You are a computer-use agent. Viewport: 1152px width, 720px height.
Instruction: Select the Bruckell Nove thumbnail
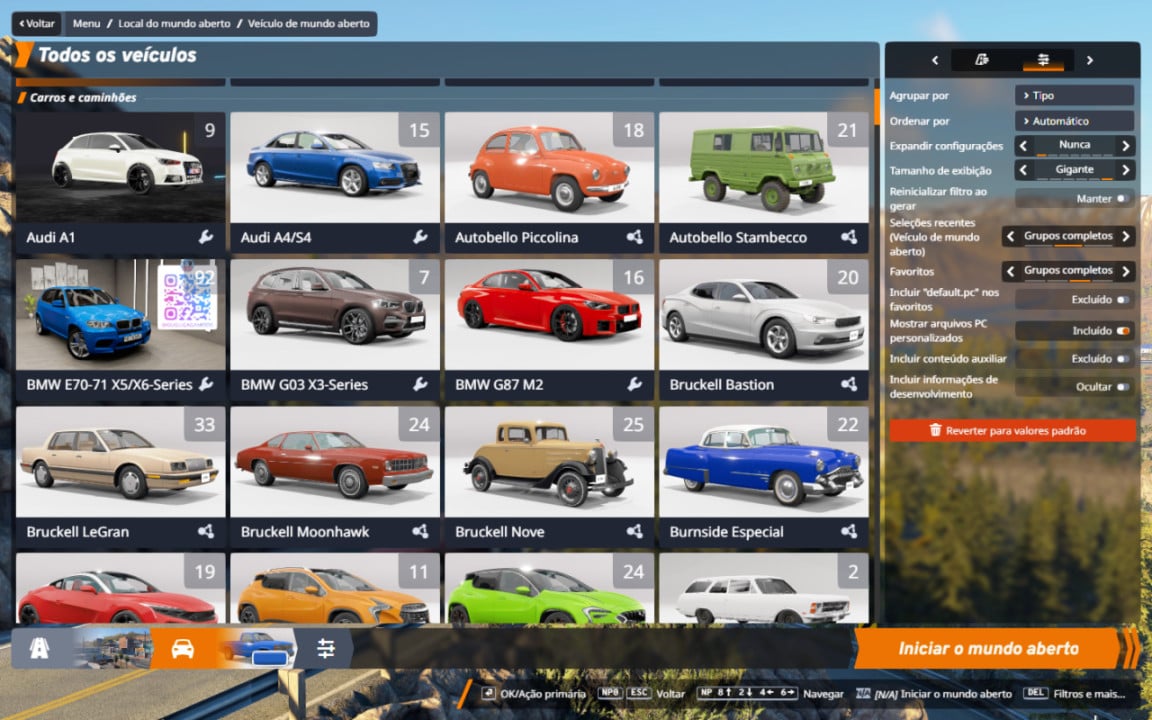(x=550, y=462)
